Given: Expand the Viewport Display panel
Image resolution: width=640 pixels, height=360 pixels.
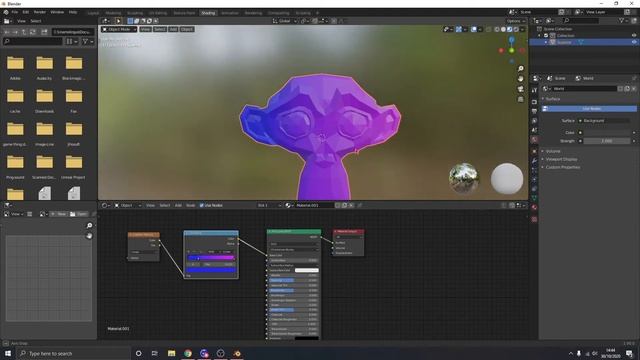Looking at the screenshot, I should click(x=561, y=159).
